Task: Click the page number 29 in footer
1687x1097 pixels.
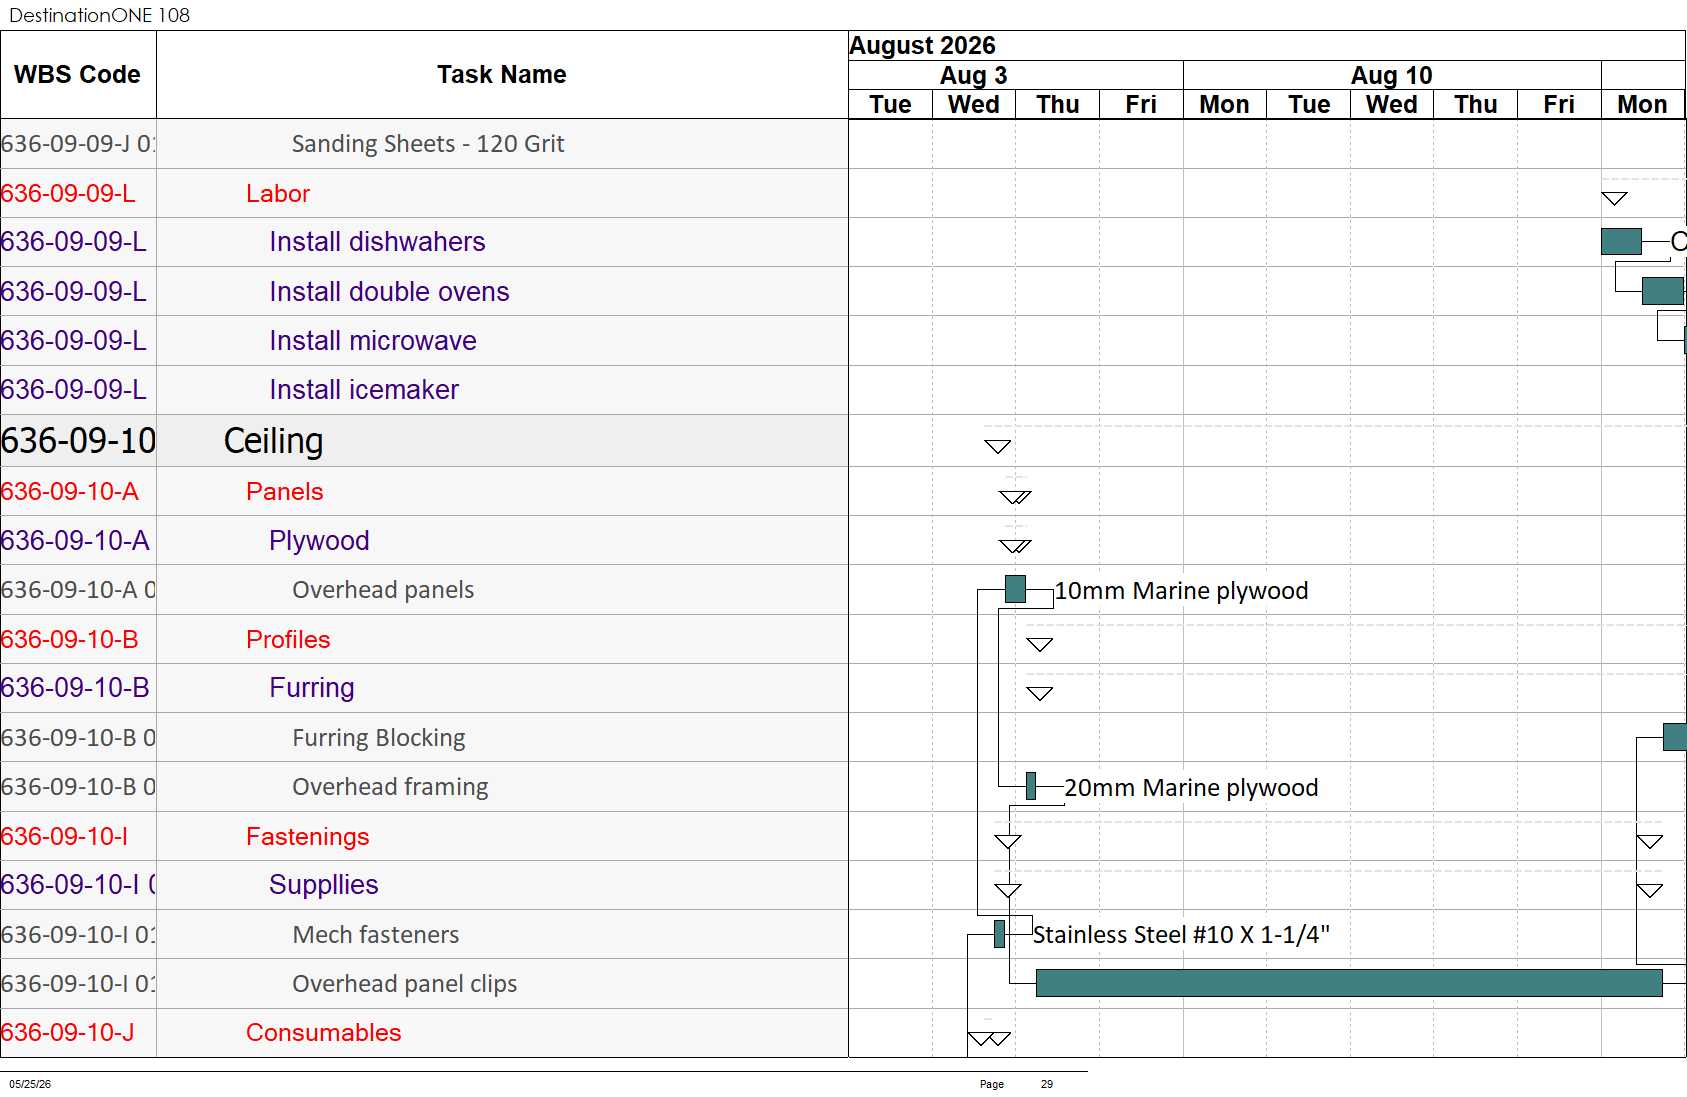Action: click(1047, 1084)
